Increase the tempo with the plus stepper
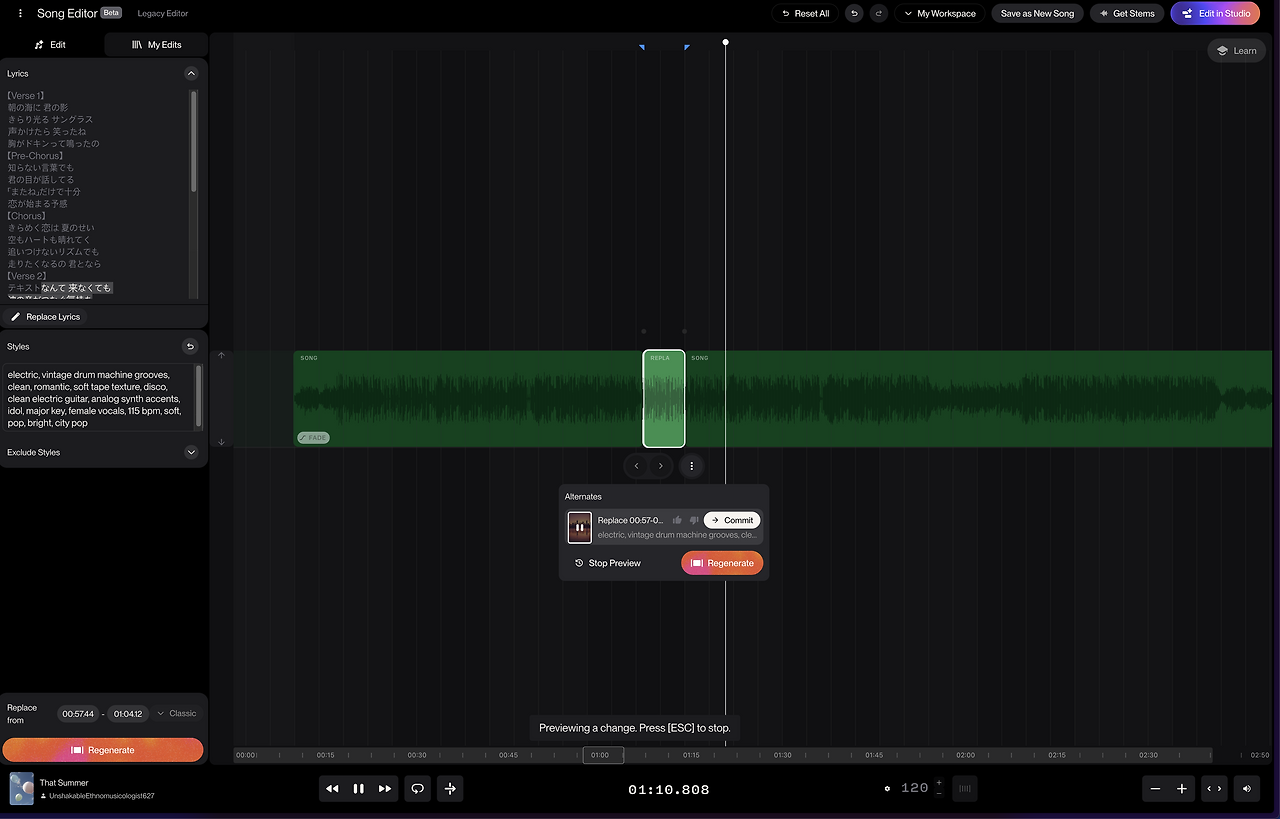1280x819 pixels. tap(939, 783)
